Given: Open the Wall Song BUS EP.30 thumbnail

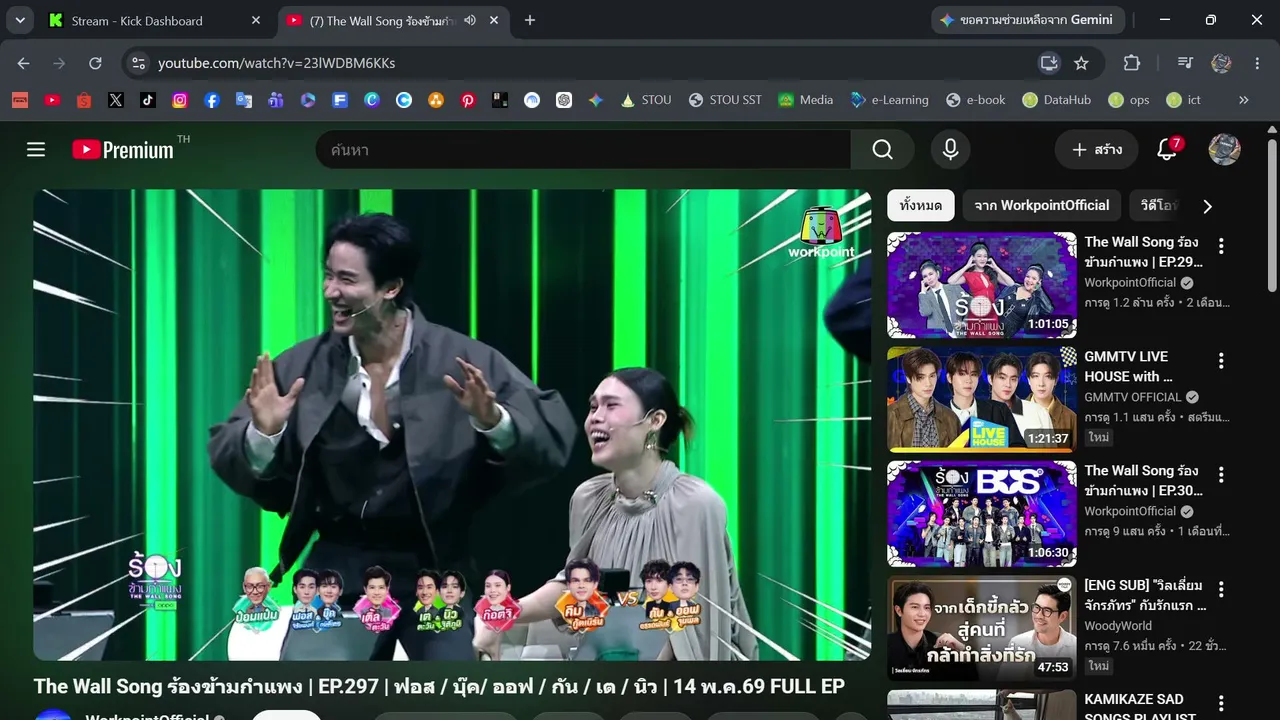Looking at the screenshot, I should click(982, 514).
